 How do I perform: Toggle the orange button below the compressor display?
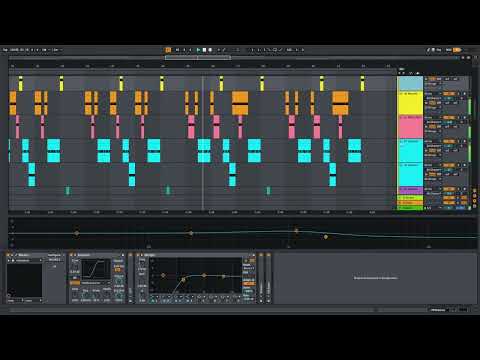(75, 283)
